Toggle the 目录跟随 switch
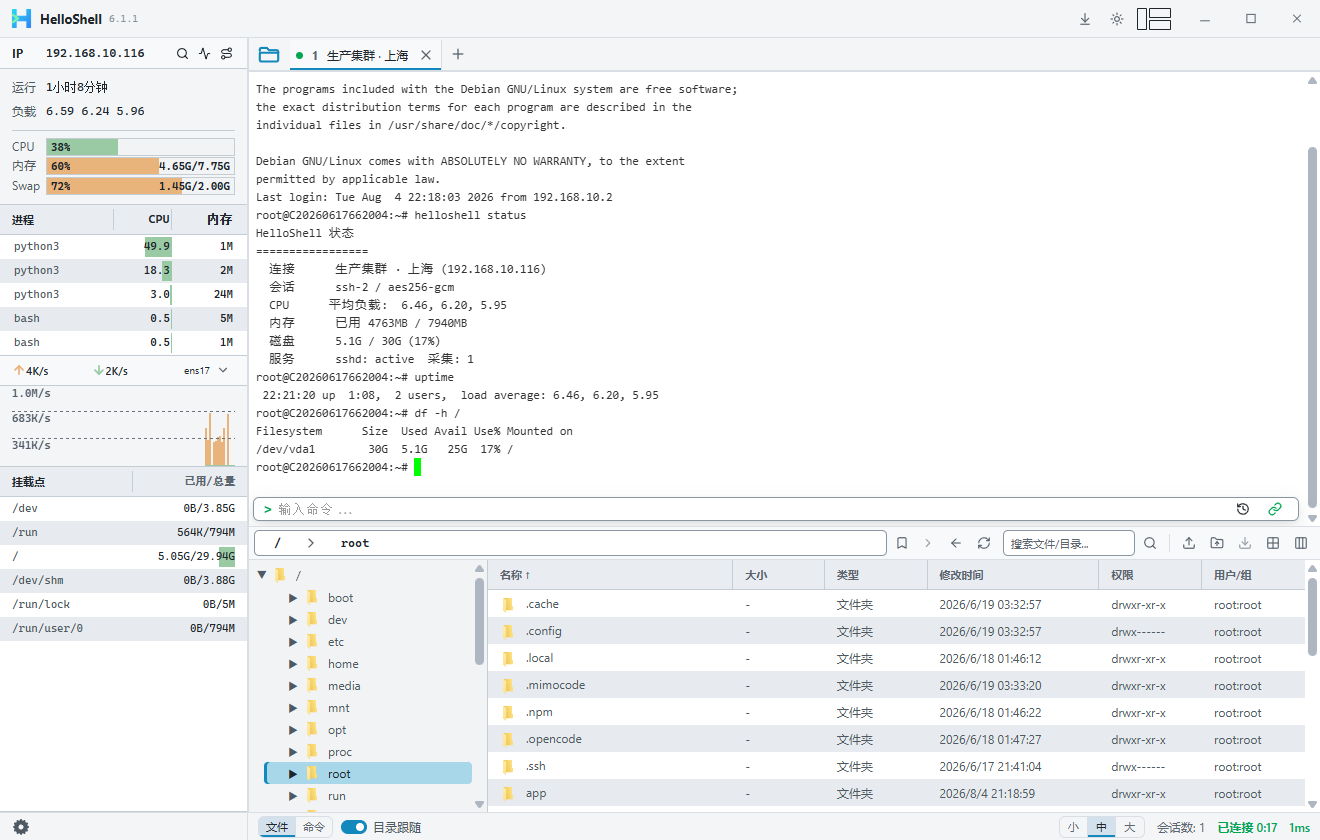Screen dimensions: 1320x840 coord(354,827)
